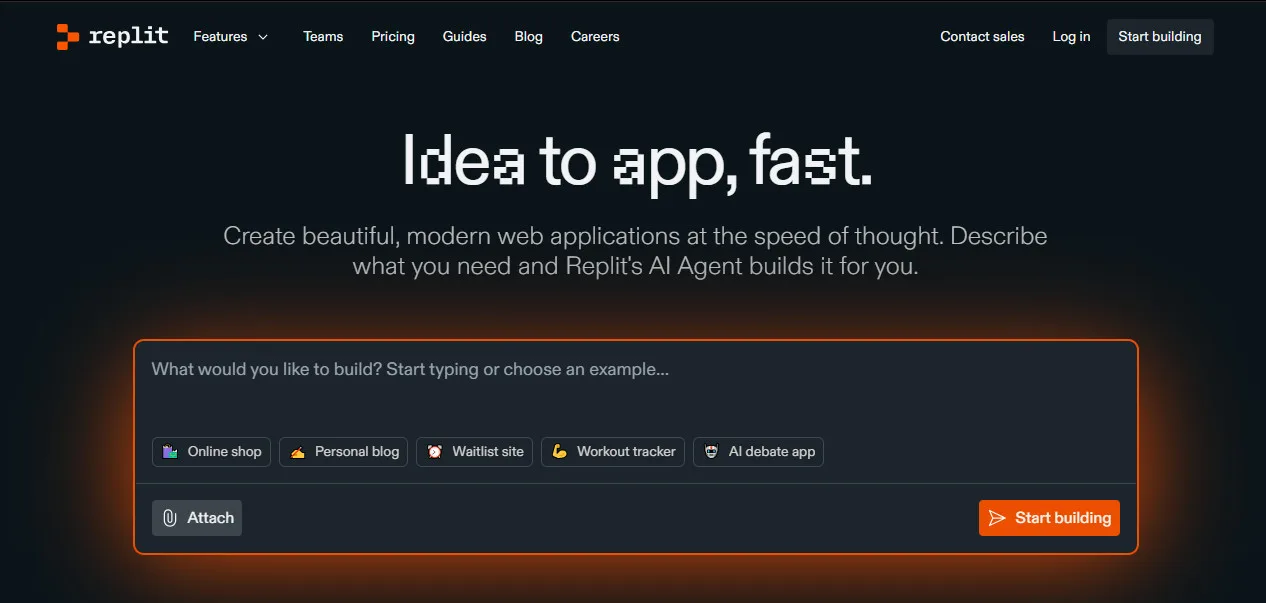
Task: Click the send arrow icon on Start building button
Action: (996, 517)
